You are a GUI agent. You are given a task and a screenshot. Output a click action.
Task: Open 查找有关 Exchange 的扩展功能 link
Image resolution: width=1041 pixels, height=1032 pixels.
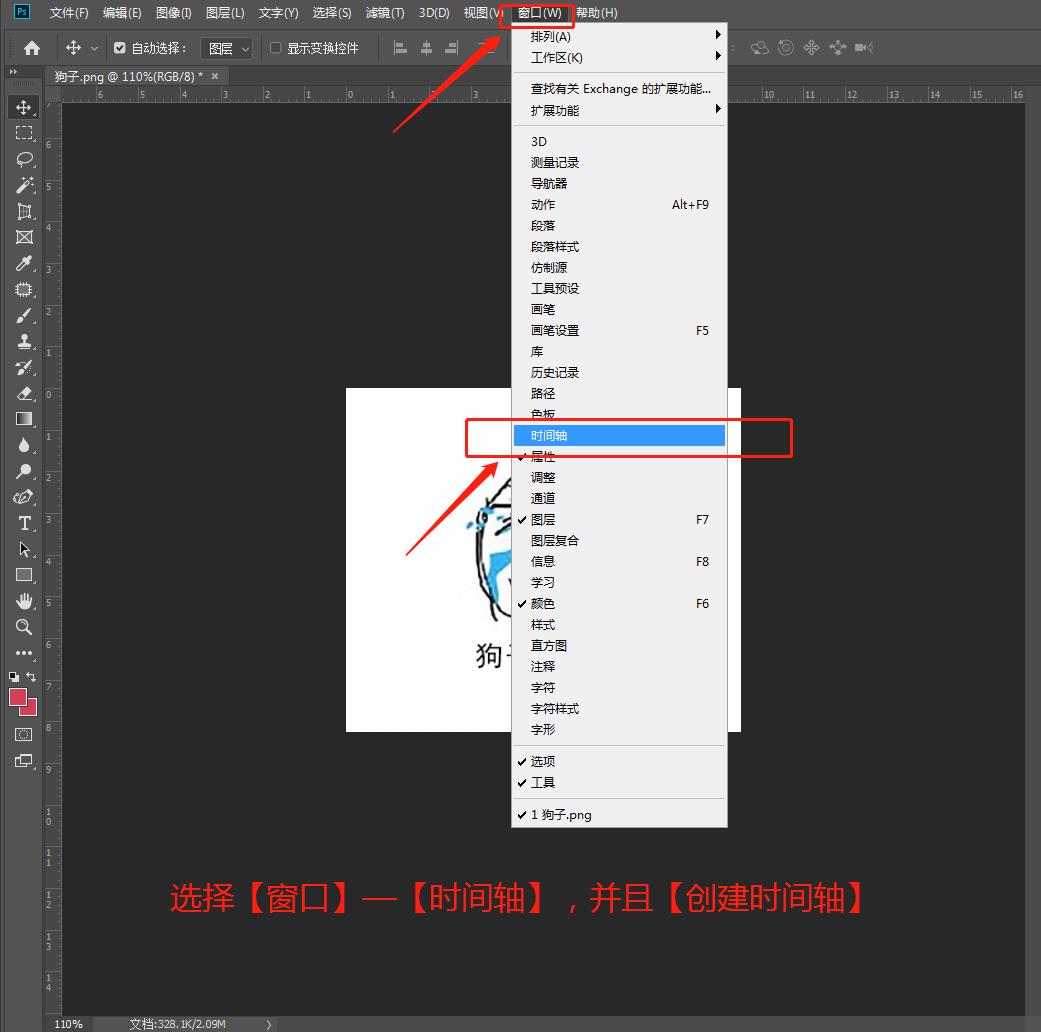[x=620, y=89]
